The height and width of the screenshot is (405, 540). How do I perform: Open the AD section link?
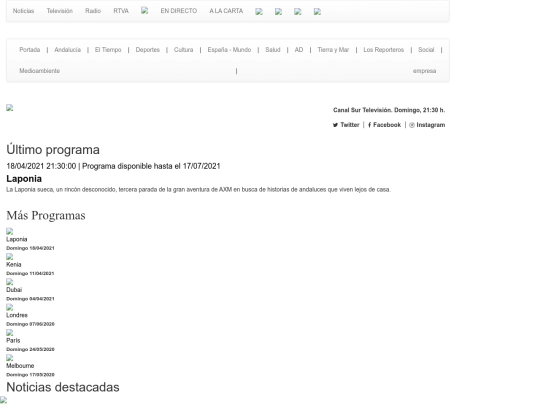(x=299, y=50)
